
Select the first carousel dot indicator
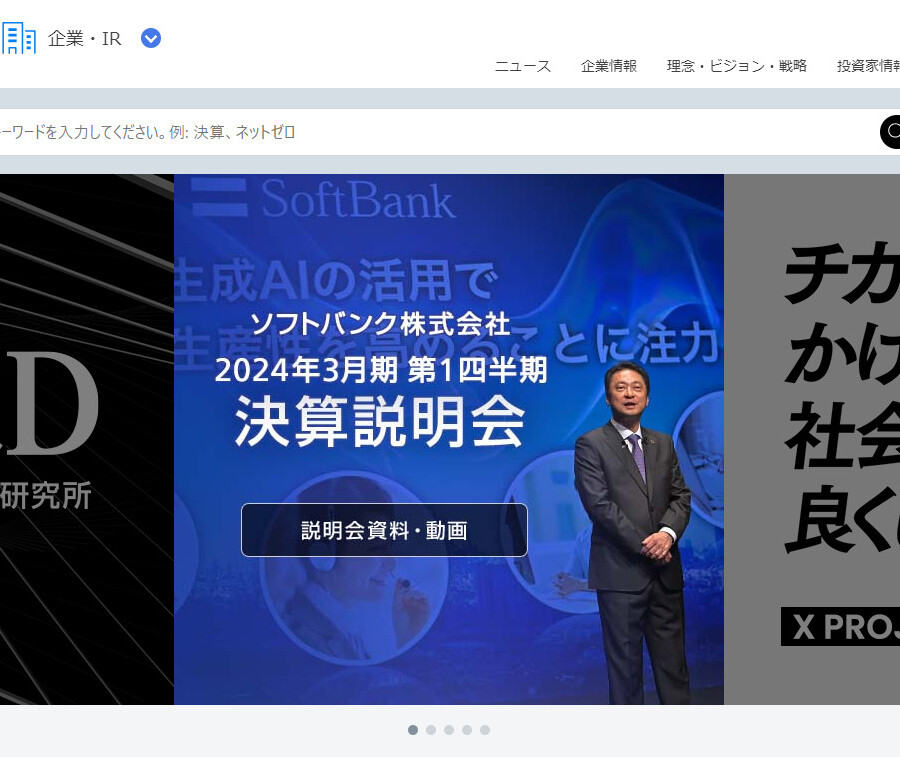click(413, 730)
